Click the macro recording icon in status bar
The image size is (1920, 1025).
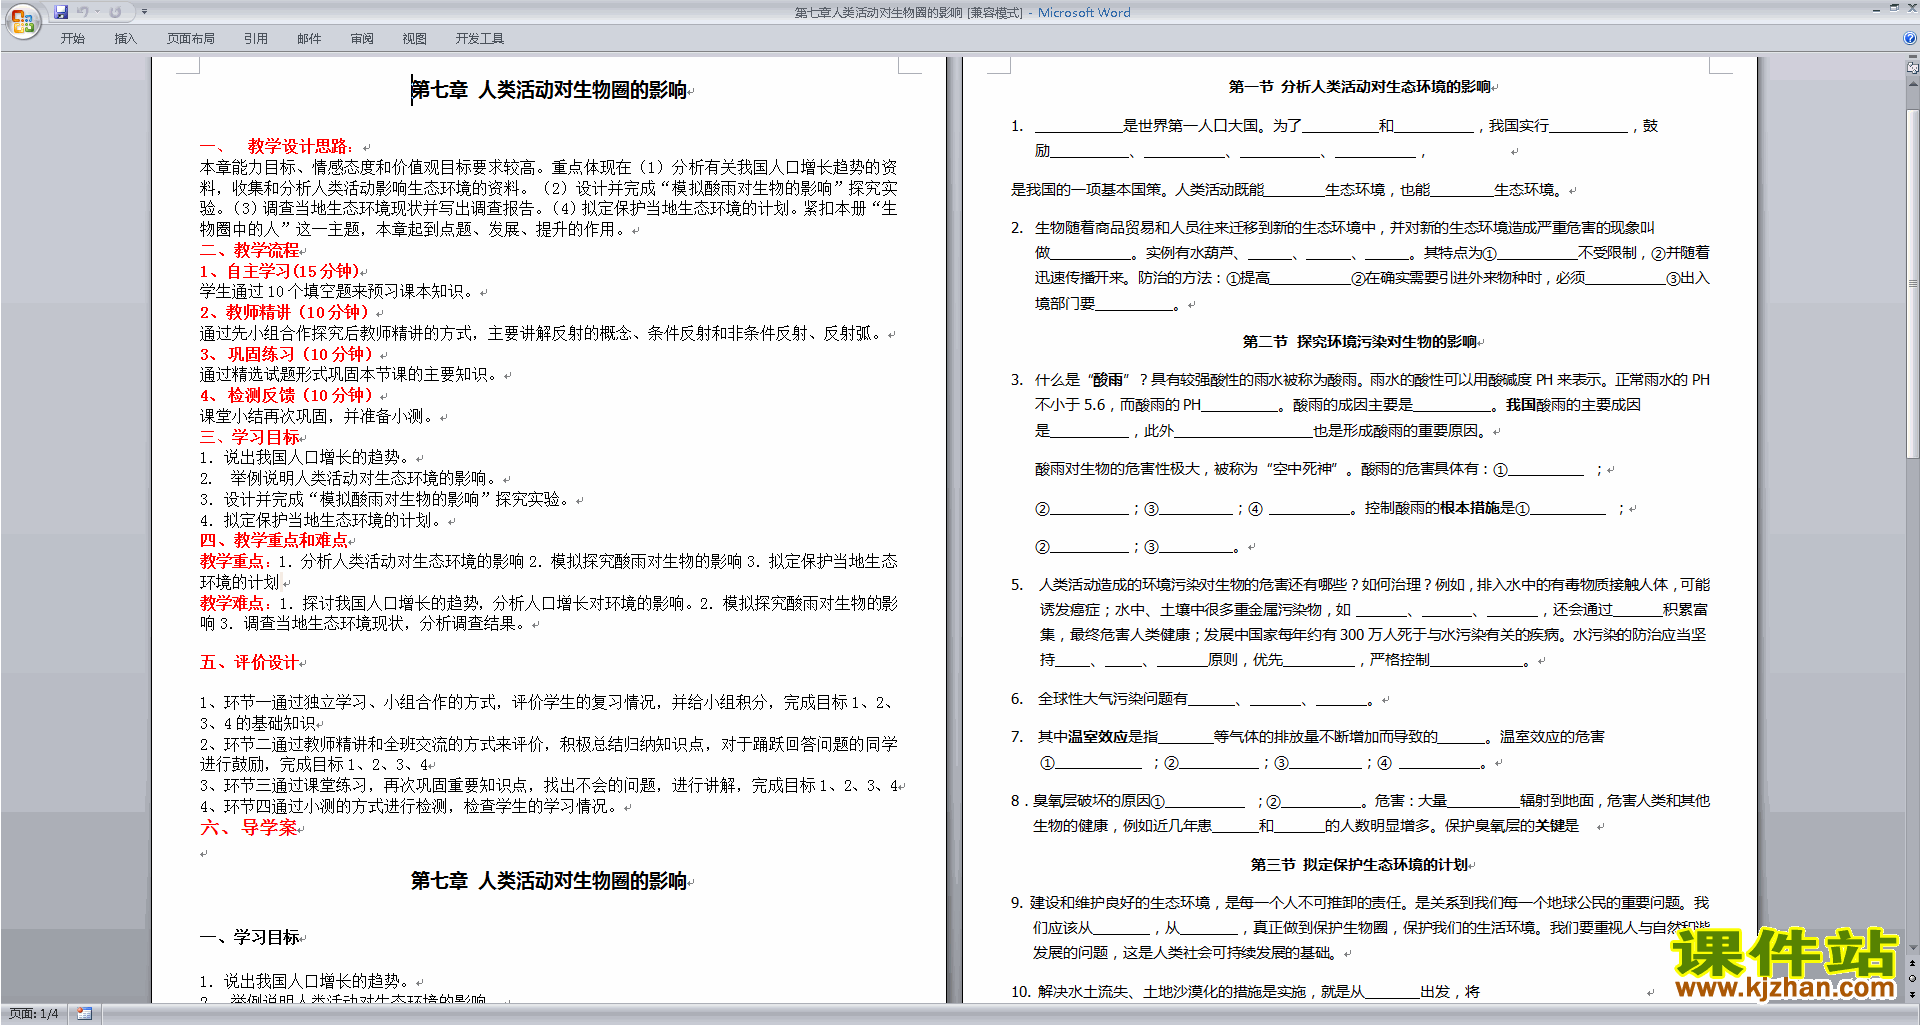(84, 1014)
